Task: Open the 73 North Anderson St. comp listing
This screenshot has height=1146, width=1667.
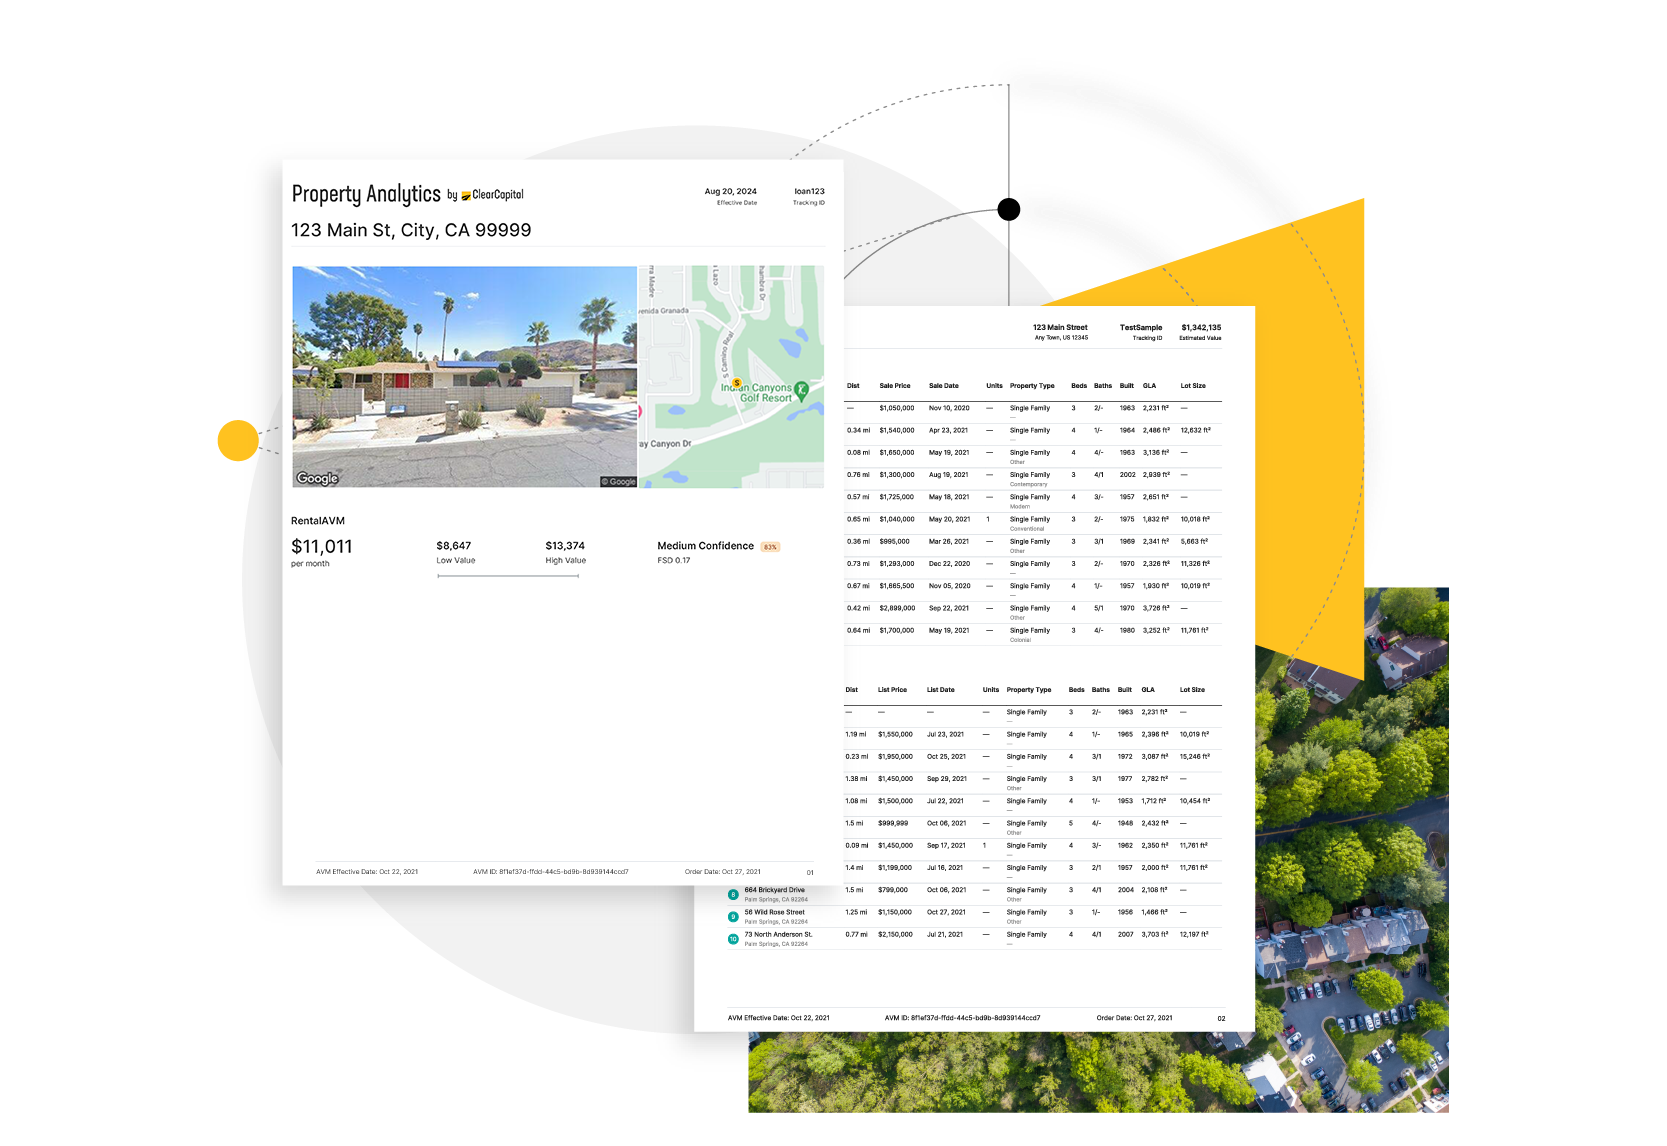Action: (778, 933)
